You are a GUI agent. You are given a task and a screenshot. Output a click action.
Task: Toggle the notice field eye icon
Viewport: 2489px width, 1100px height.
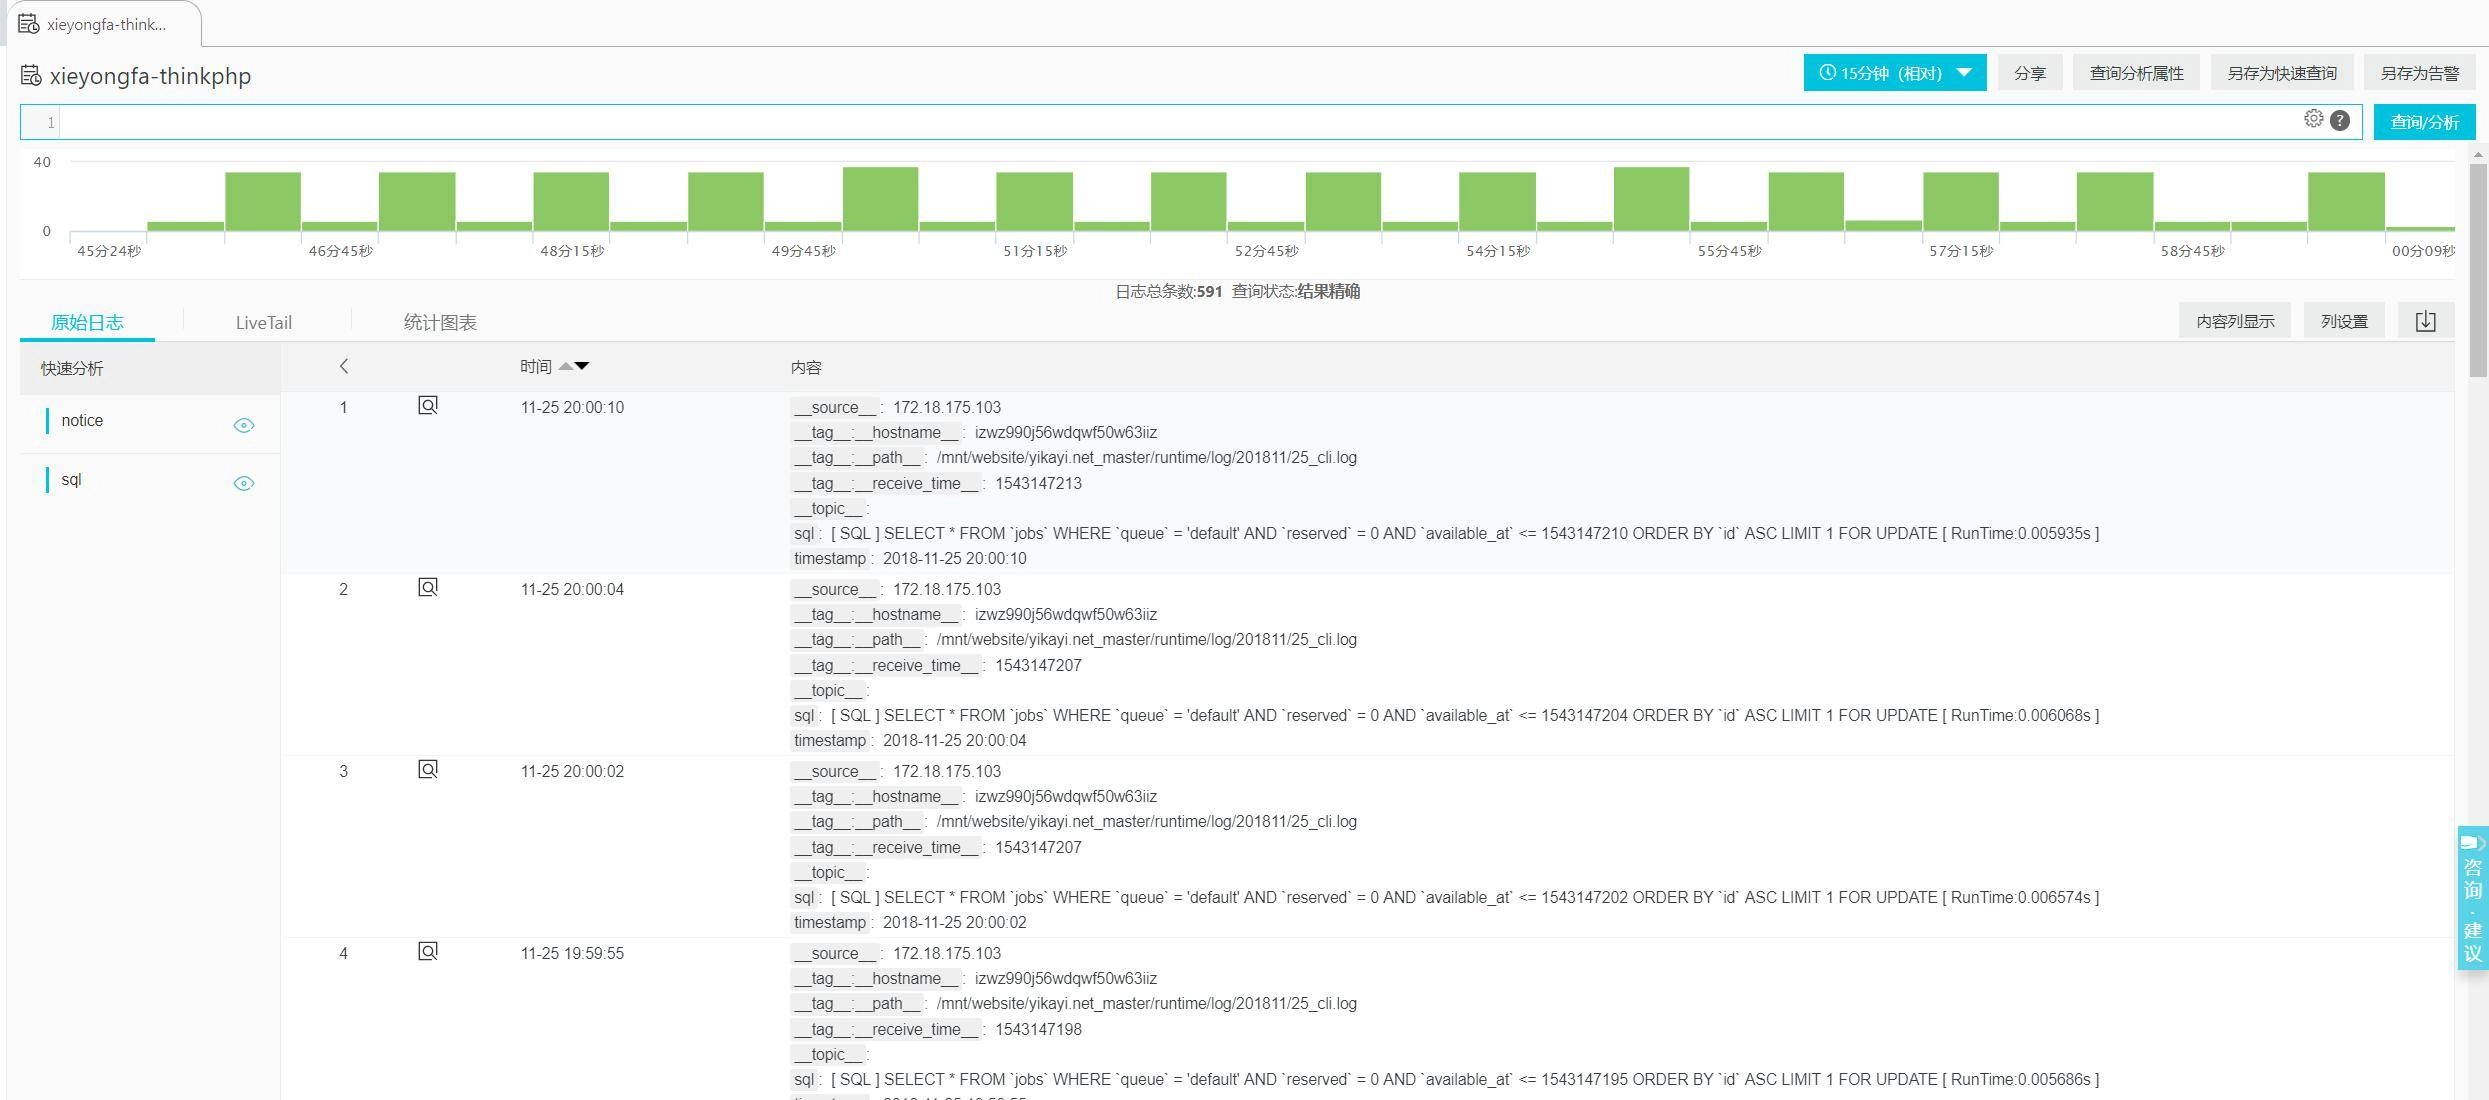[243, 425]
